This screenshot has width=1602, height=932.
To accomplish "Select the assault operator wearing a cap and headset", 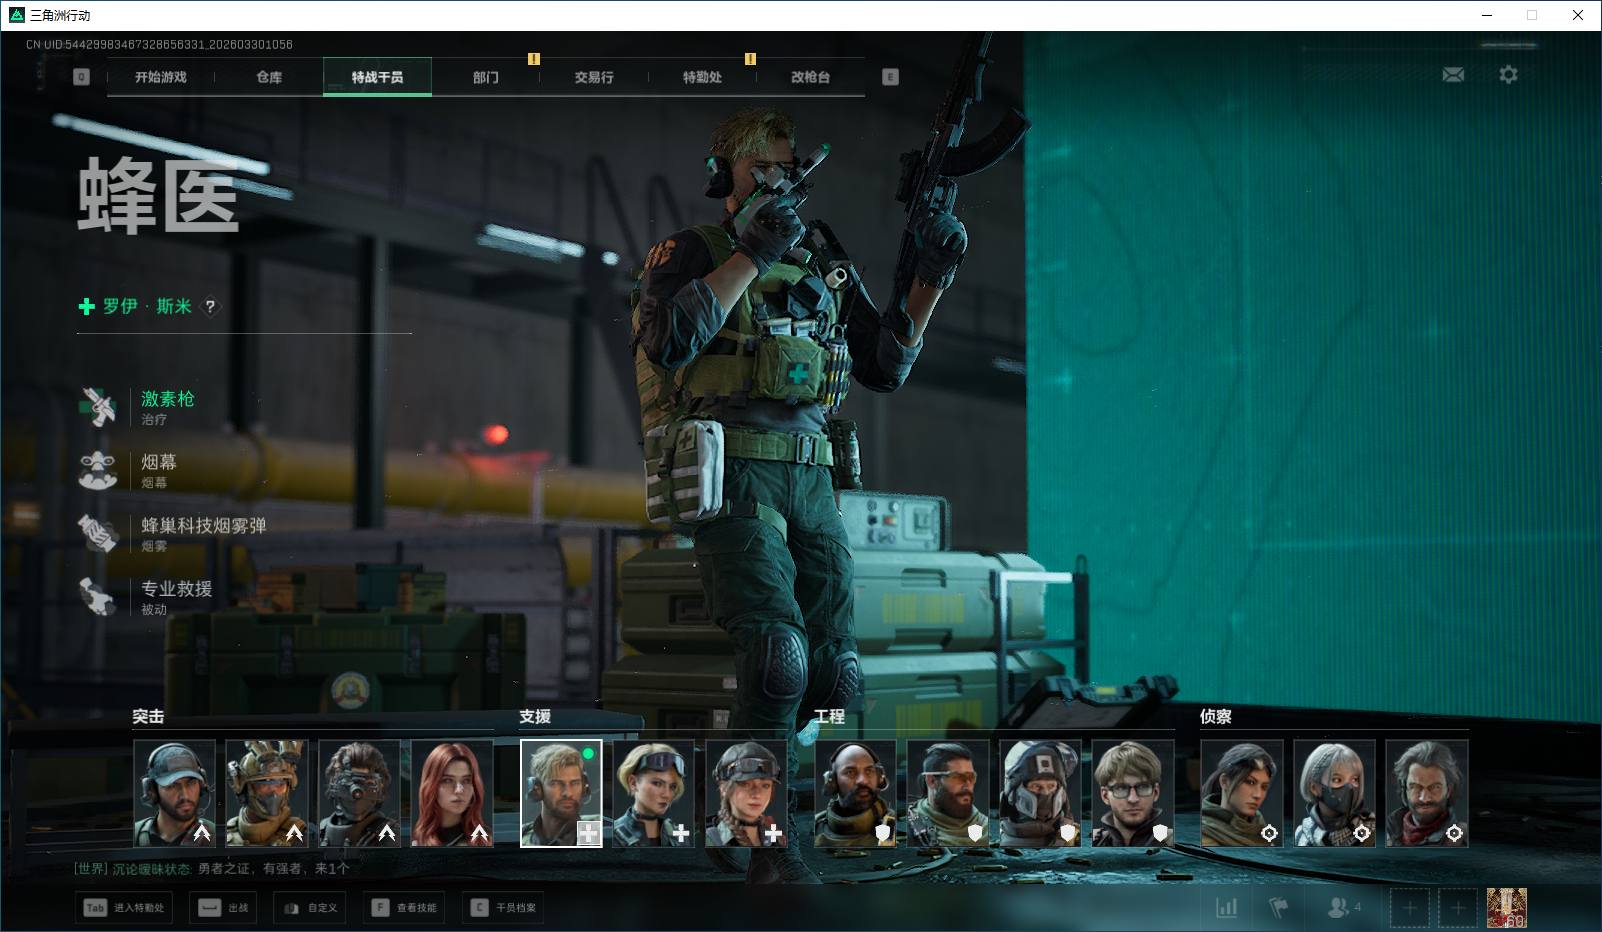I will (x=174, y=794).
